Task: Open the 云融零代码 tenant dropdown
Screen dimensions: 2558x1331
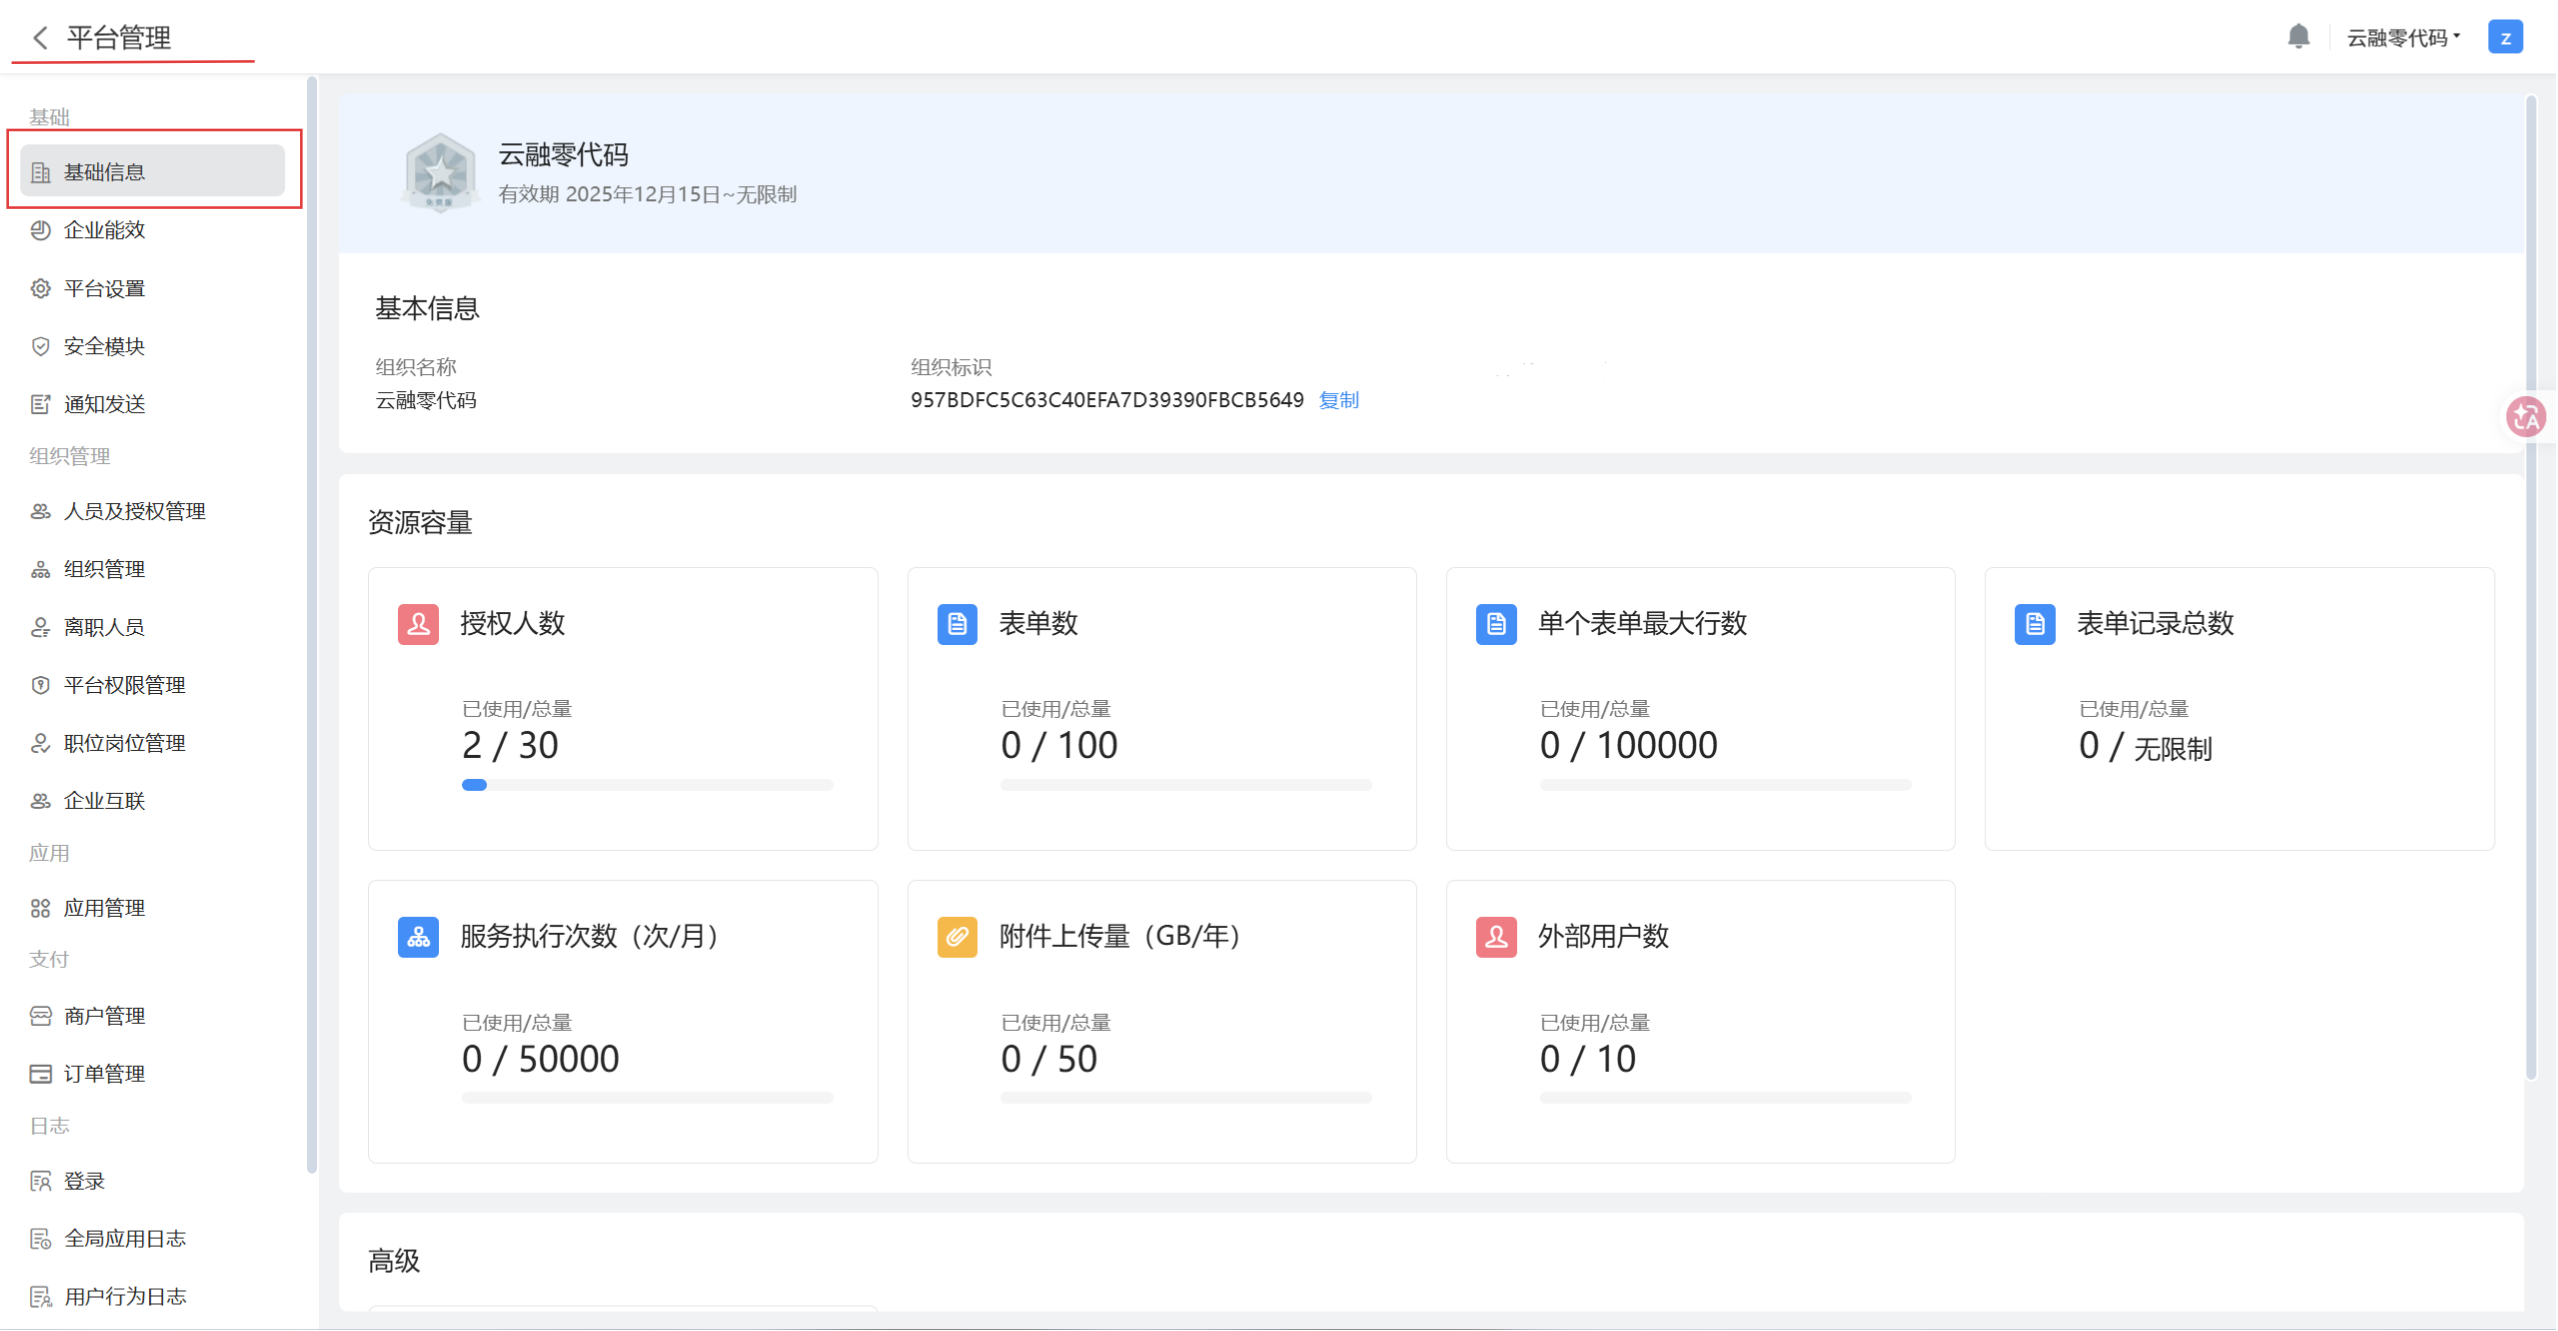Action: coord(2401,36)
